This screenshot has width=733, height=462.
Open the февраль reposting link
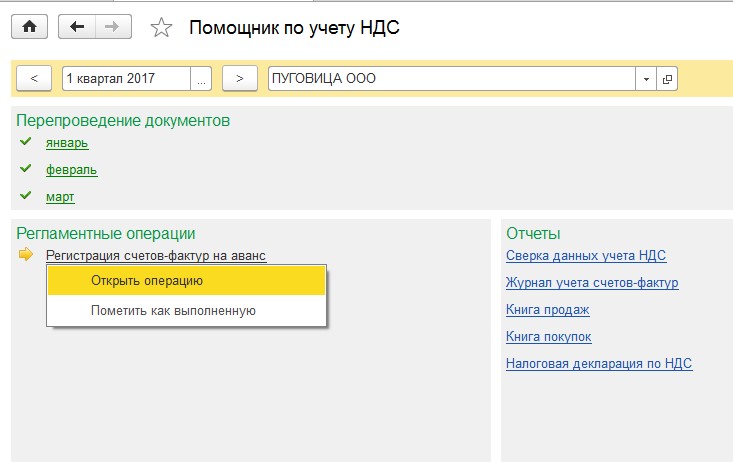point(72,170)
